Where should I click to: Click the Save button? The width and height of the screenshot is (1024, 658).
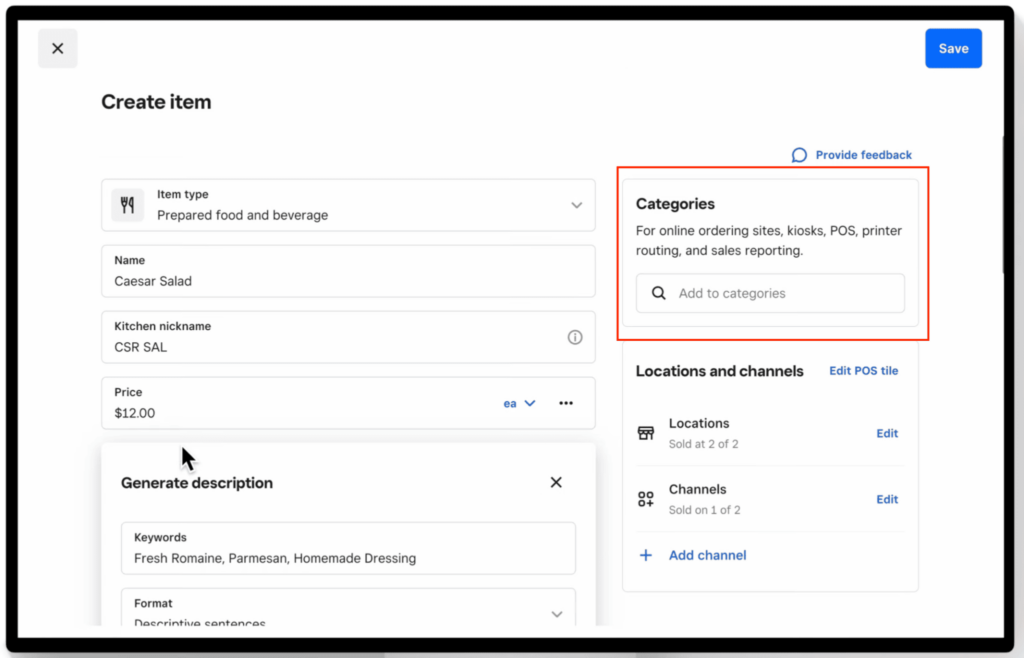pos(952,48)
